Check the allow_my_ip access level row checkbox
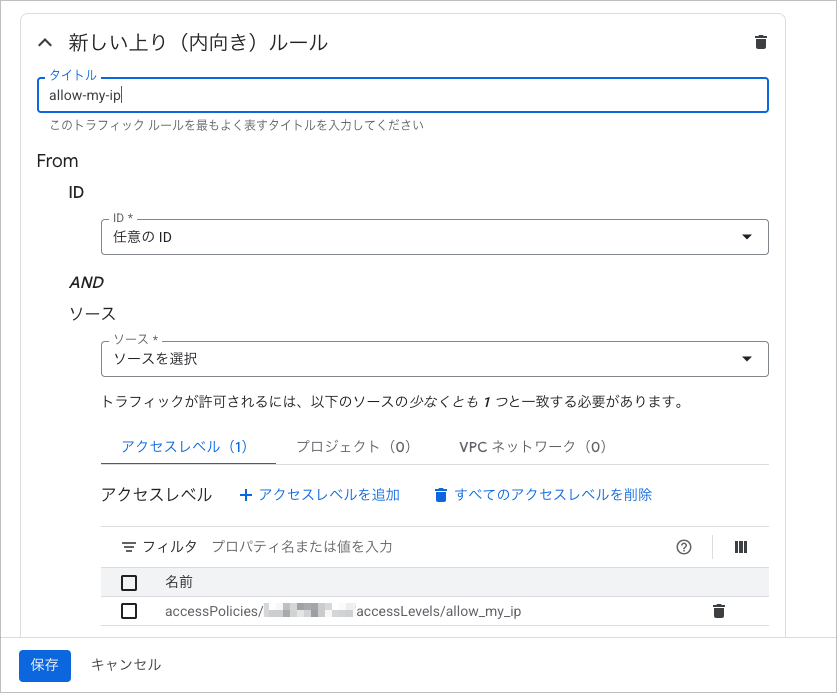837x693 pixels. [x=129, y=611]
